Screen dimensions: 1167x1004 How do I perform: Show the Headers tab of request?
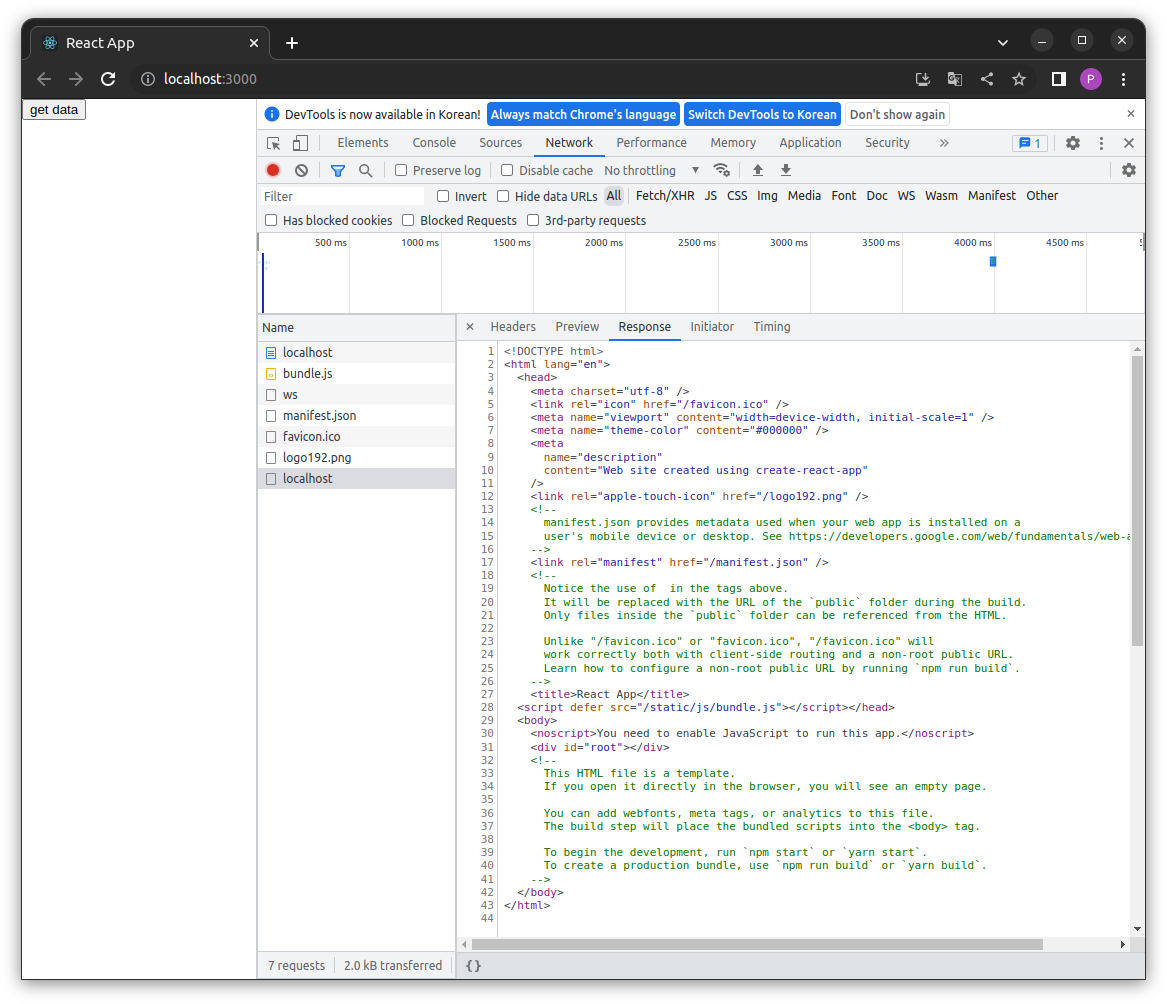coord(513,327)
